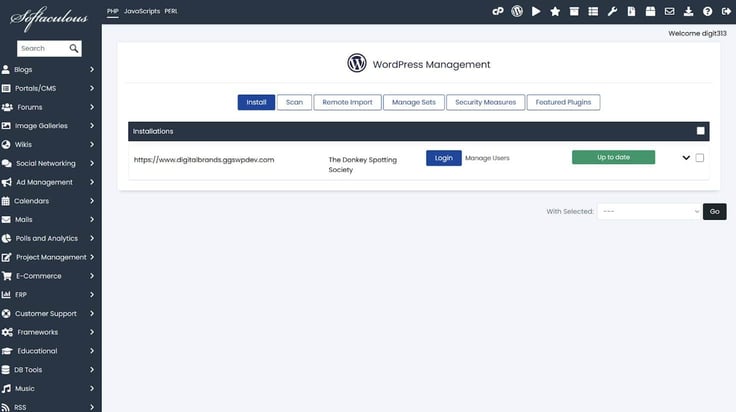
Task: Open script demos via play icon
Action: point(536,11)
